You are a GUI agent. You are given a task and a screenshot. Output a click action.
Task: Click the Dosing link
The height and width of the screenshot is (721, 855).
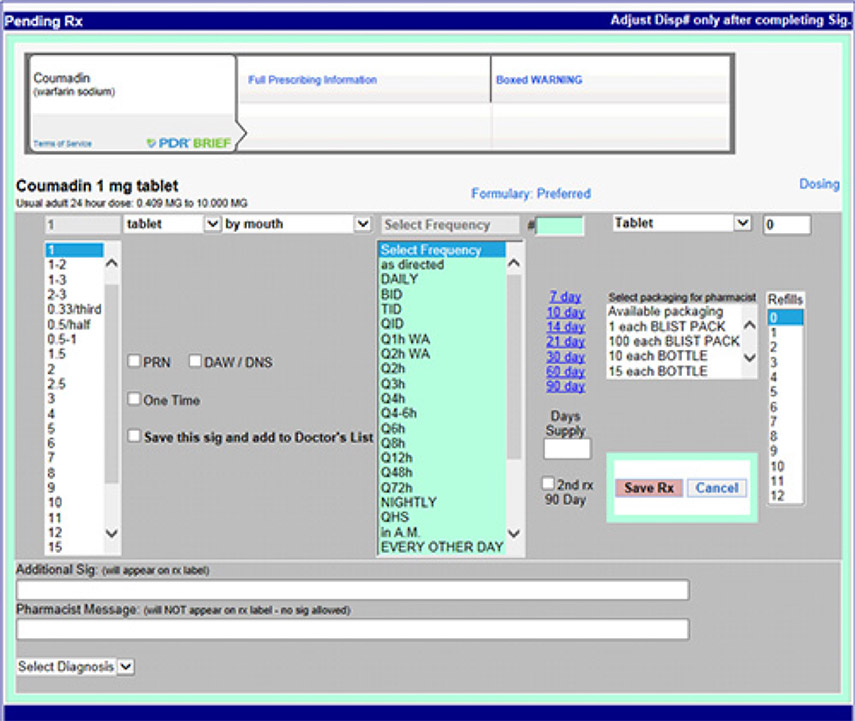819,184
